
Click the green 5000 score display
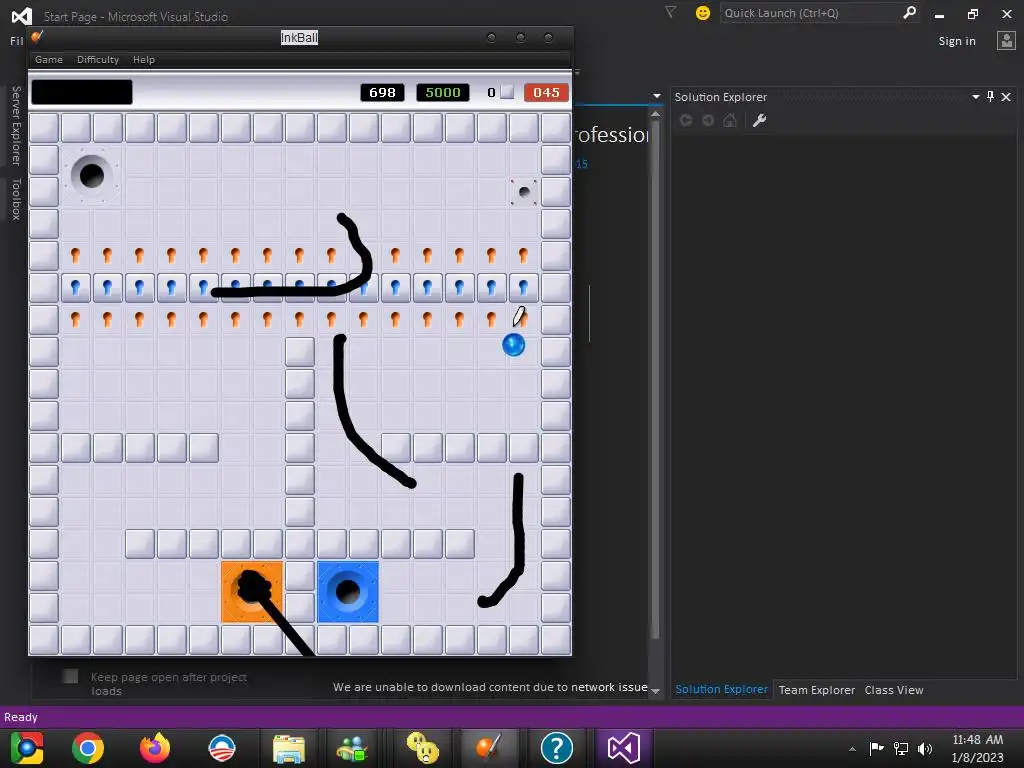(x=443, y=93)
